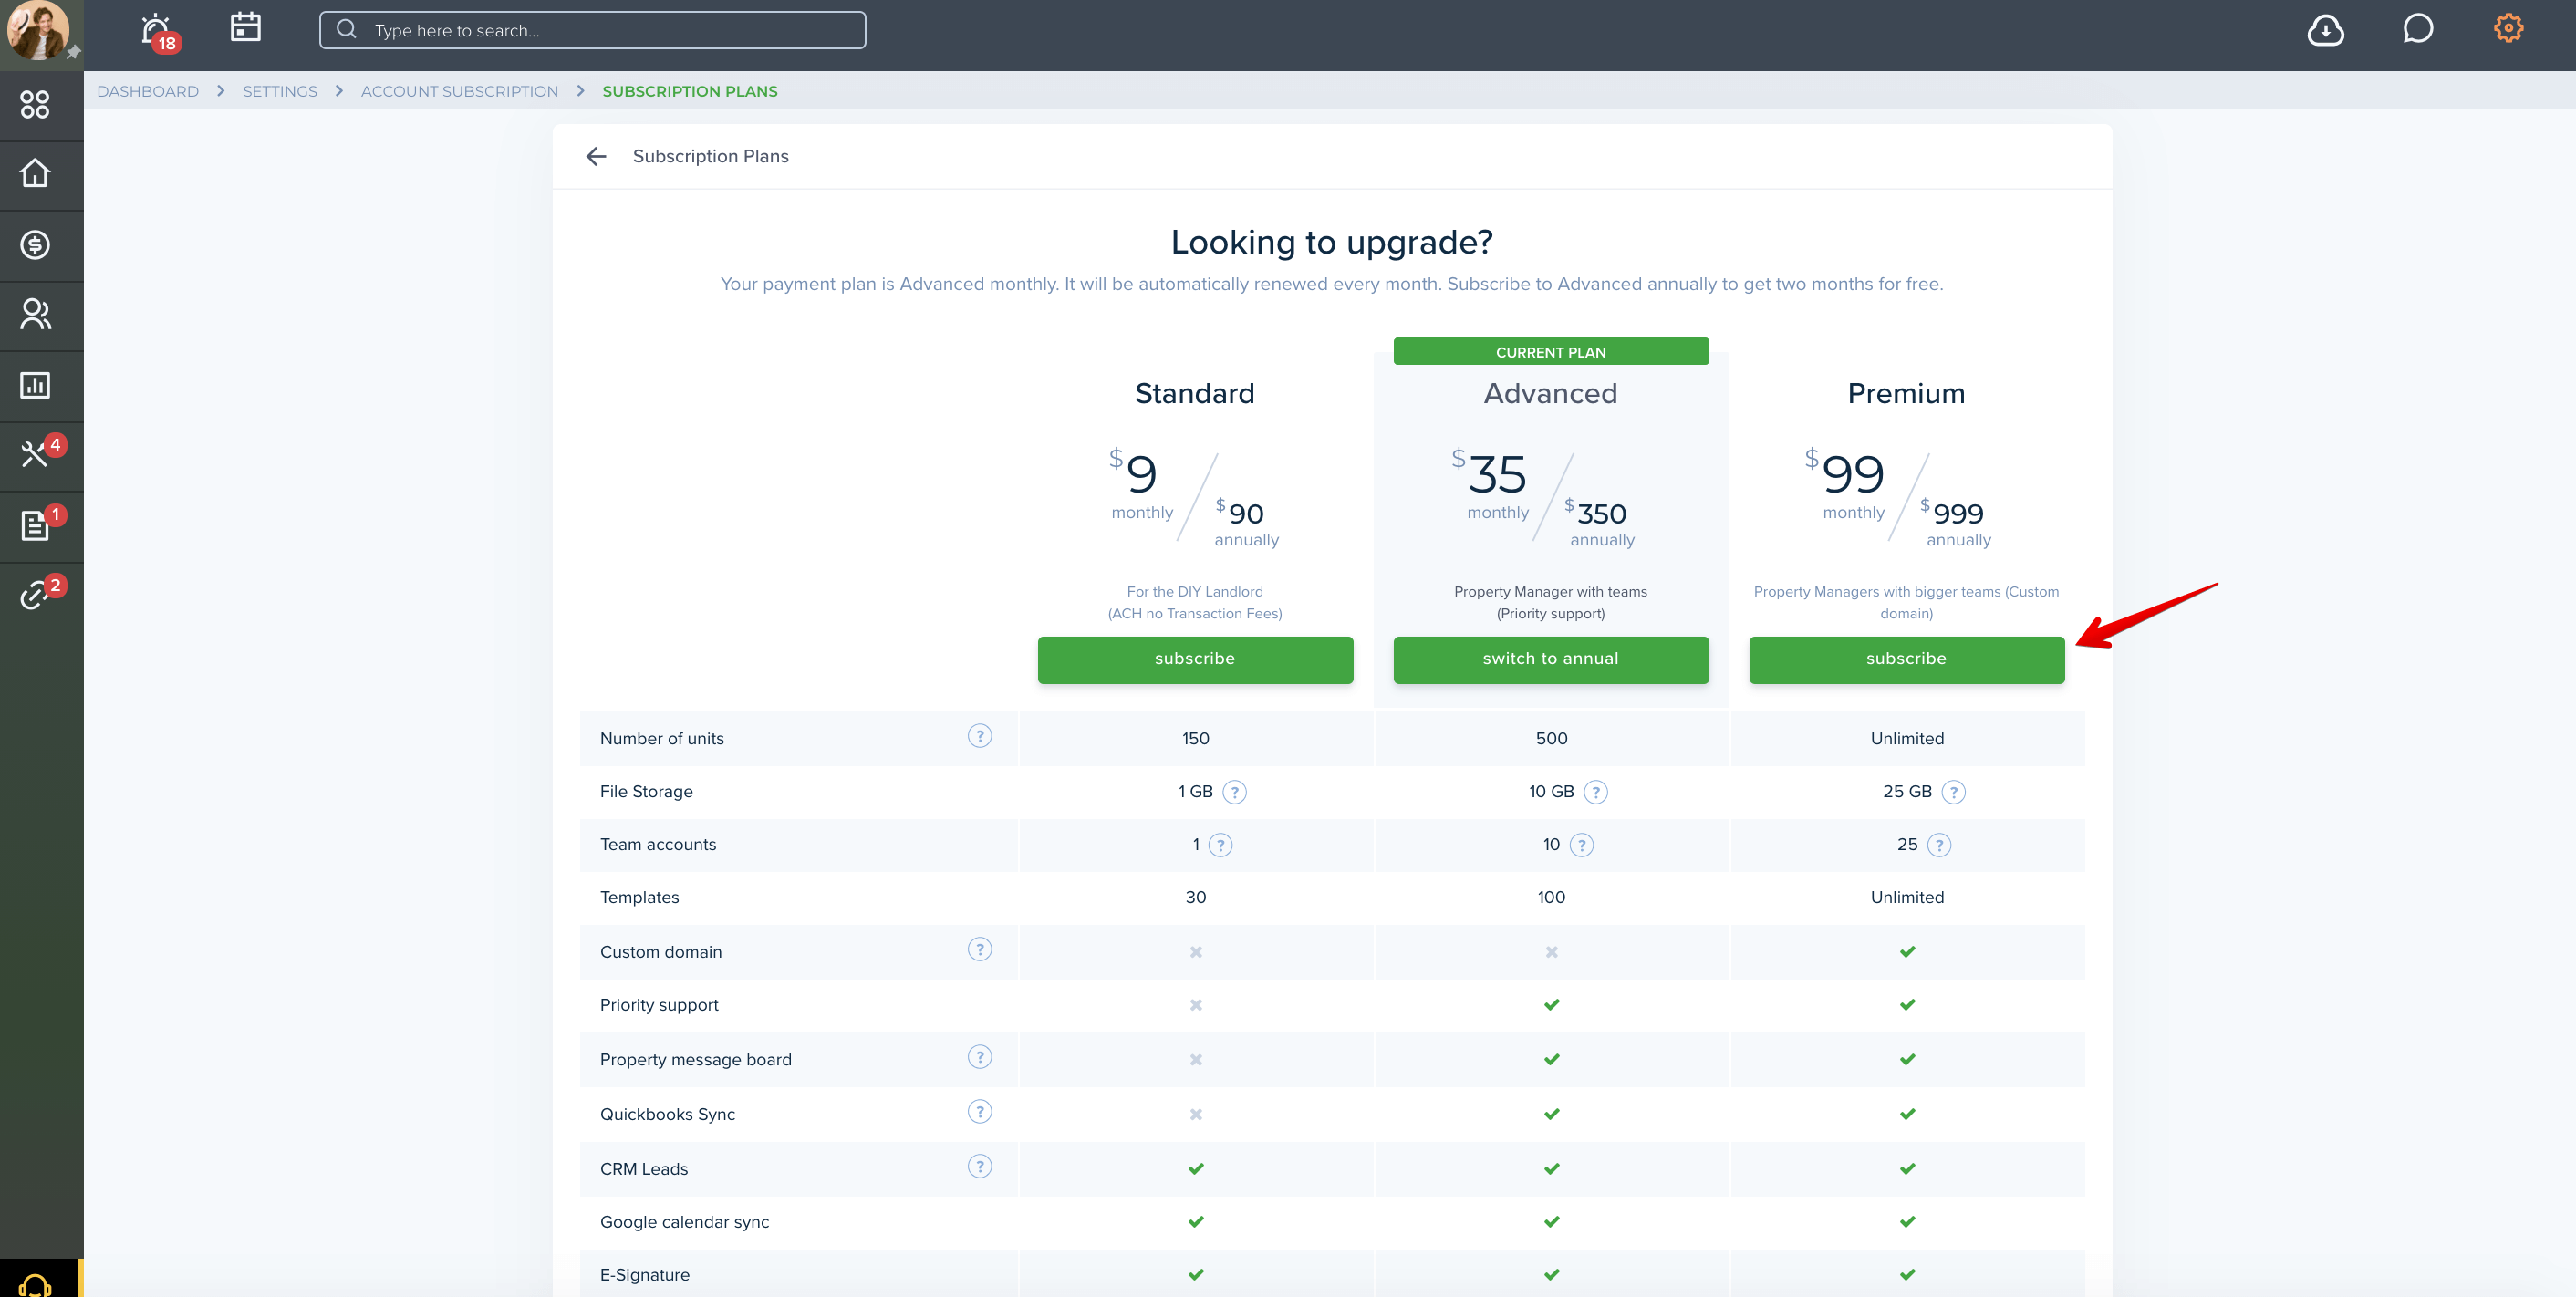Open the orange settings gear icon
This screenshot has width=2576, height=1297.
[2508, 28]
